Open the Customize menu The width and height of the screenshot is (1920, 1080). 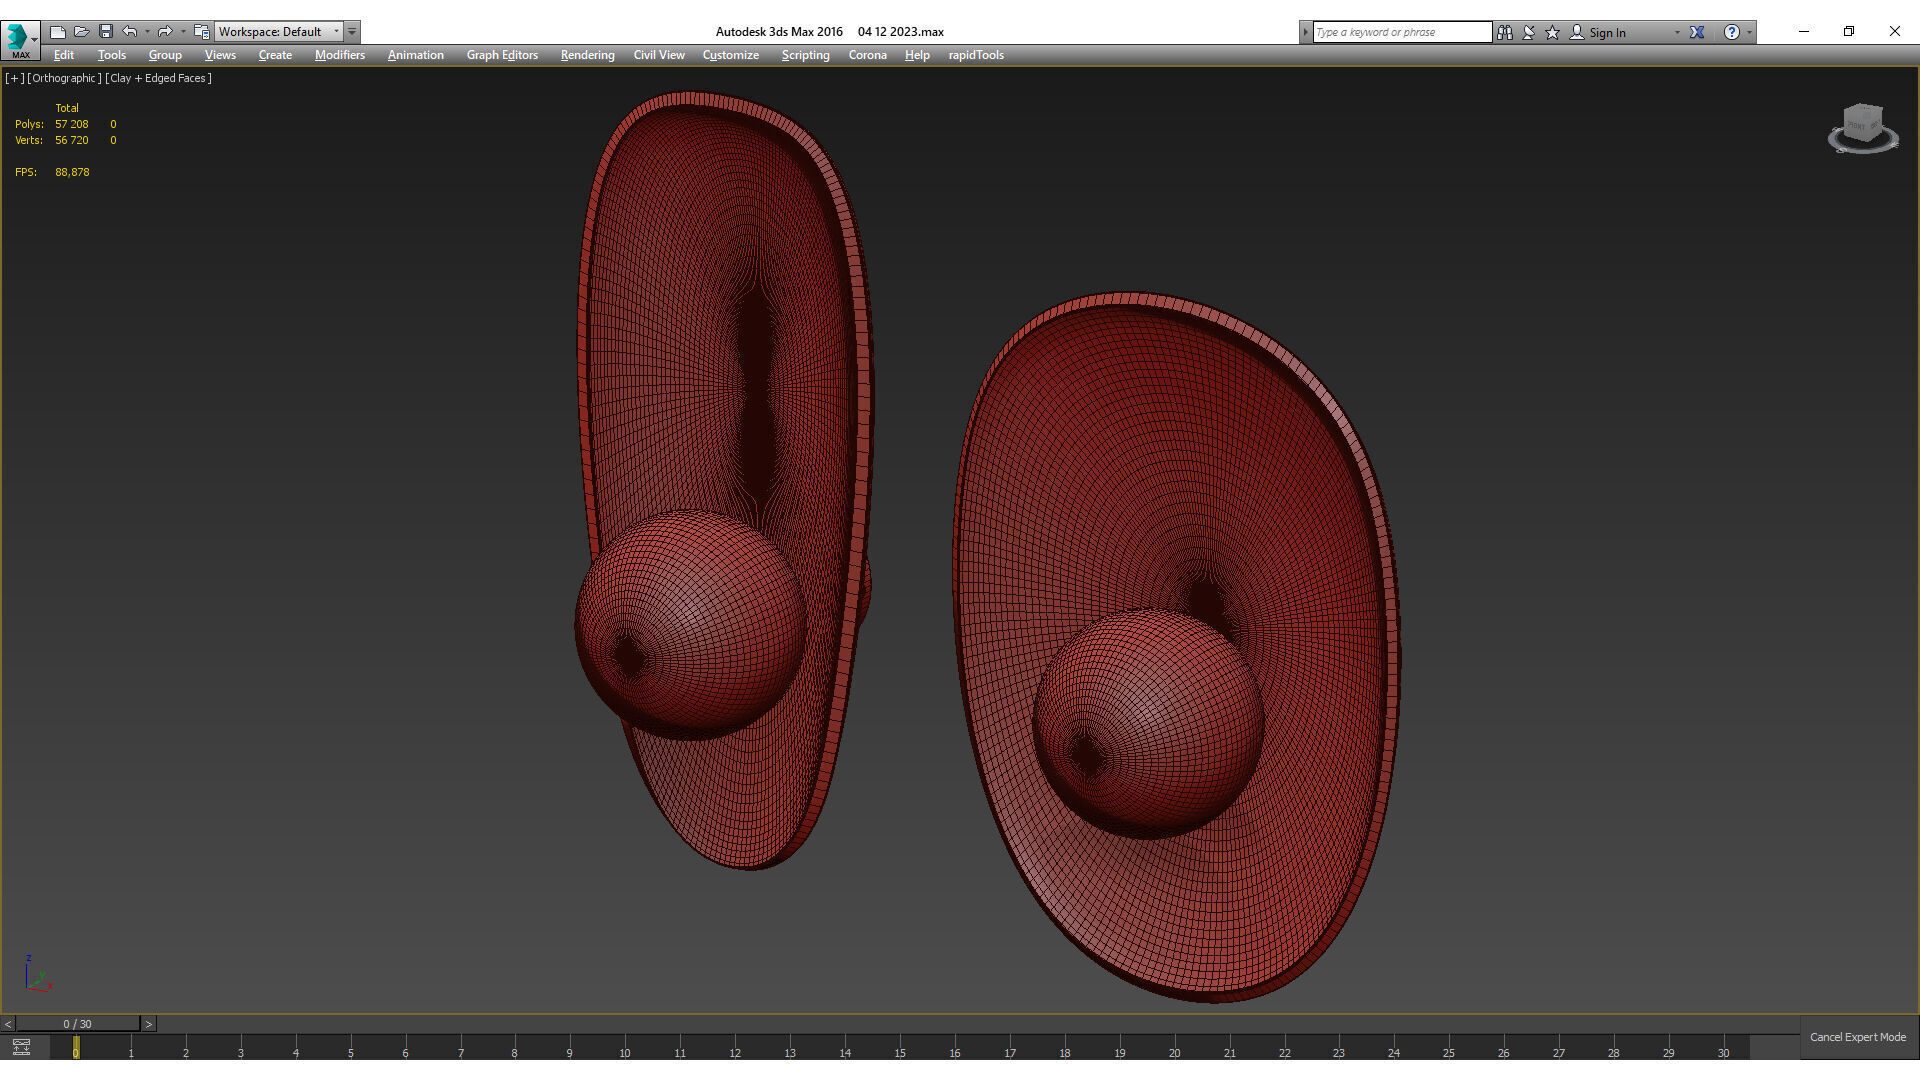click(x=731, y=55)
